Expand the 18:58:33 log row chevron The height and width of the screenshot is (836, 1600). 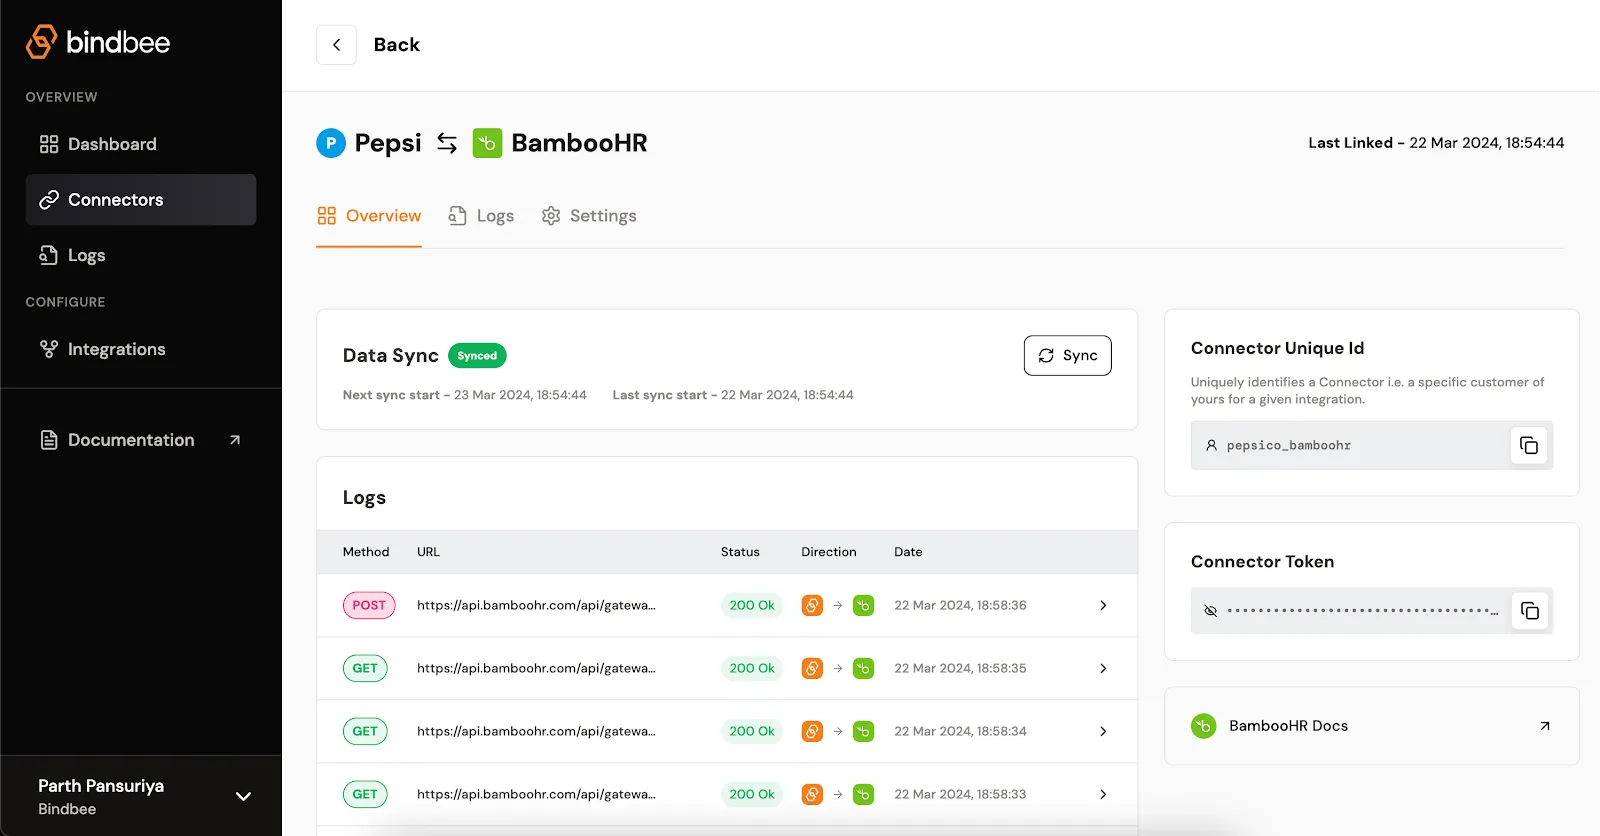pyautogui.click(x=1103, y=794)
